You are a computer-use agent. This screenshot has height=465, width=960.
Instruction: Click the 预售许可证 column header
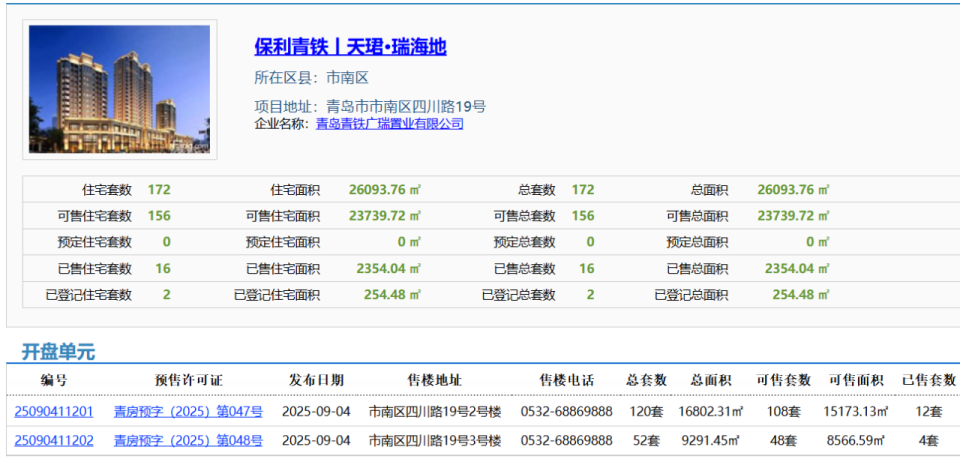(x=188, y=380)
